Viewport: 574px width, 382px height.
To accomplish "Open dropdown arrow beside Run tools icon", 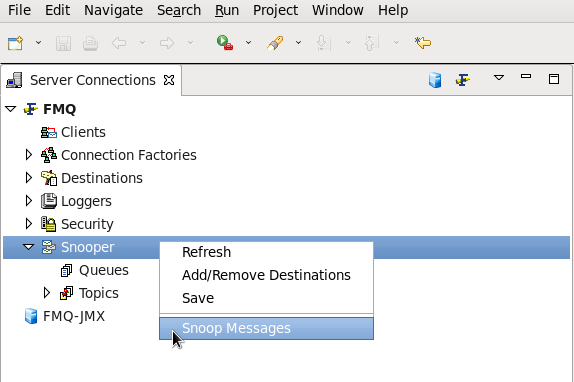I will coord(248,43).
